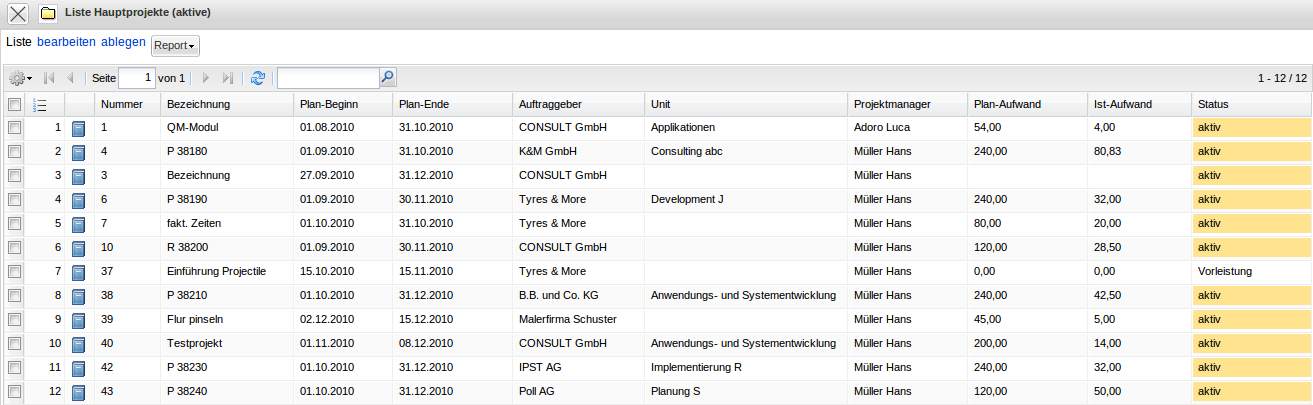Open the QM-Modul project document icon
Image resolution: width=1313 pixels, height=405 pixels.
79,129
